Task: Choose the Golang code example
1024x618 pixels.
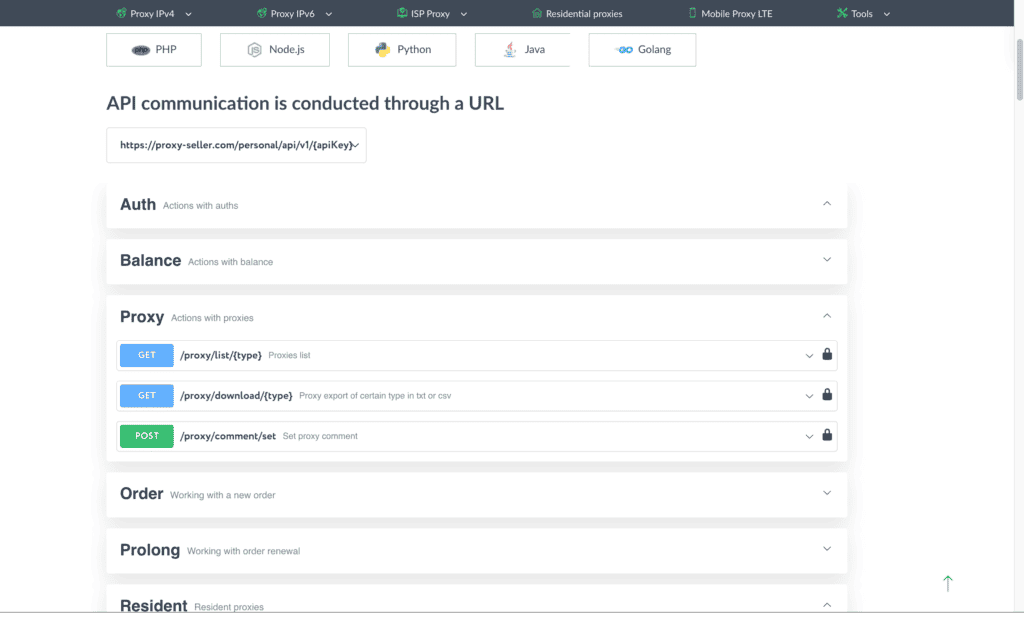Action: 643,50
